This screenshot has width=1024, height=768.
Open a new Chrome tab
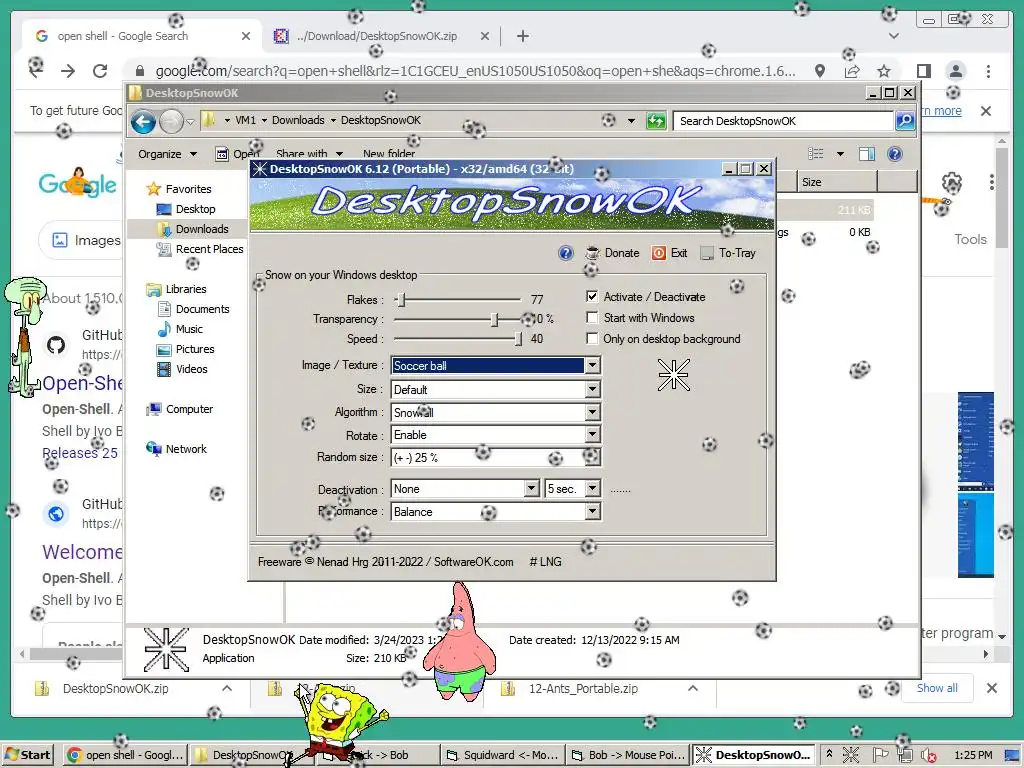(522, 36)
